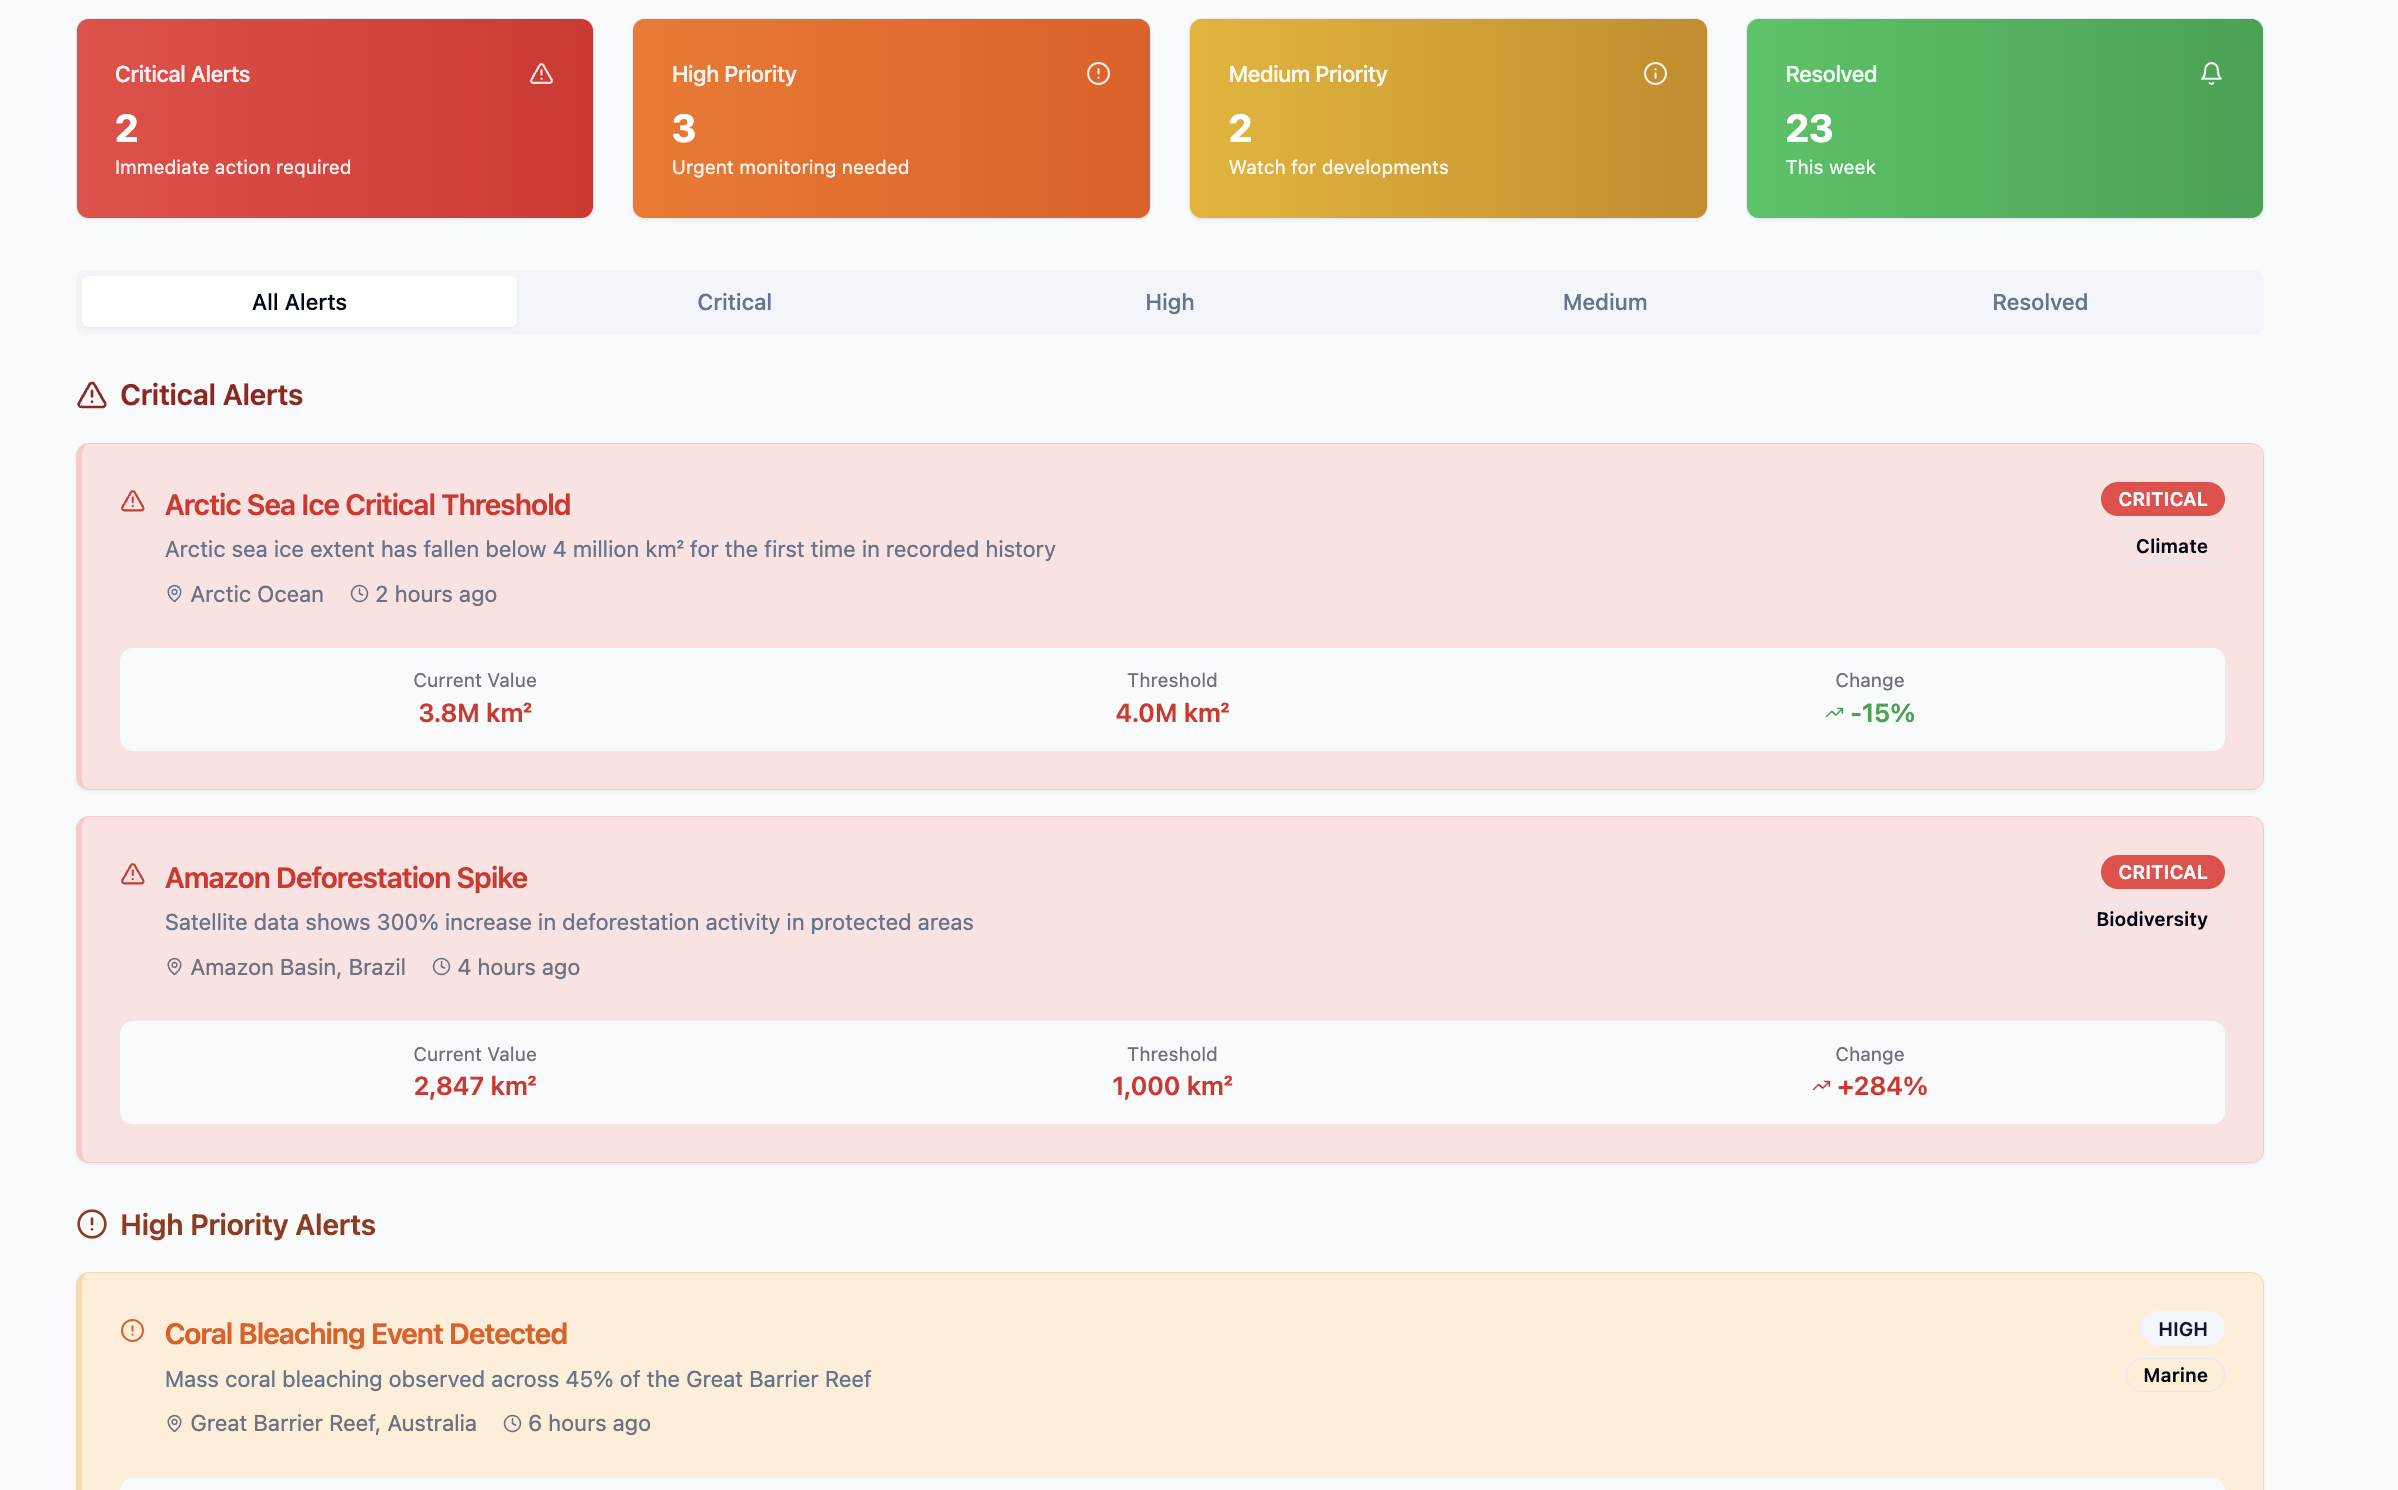
Task: Switch to the Critical tab
Action: 734,302
